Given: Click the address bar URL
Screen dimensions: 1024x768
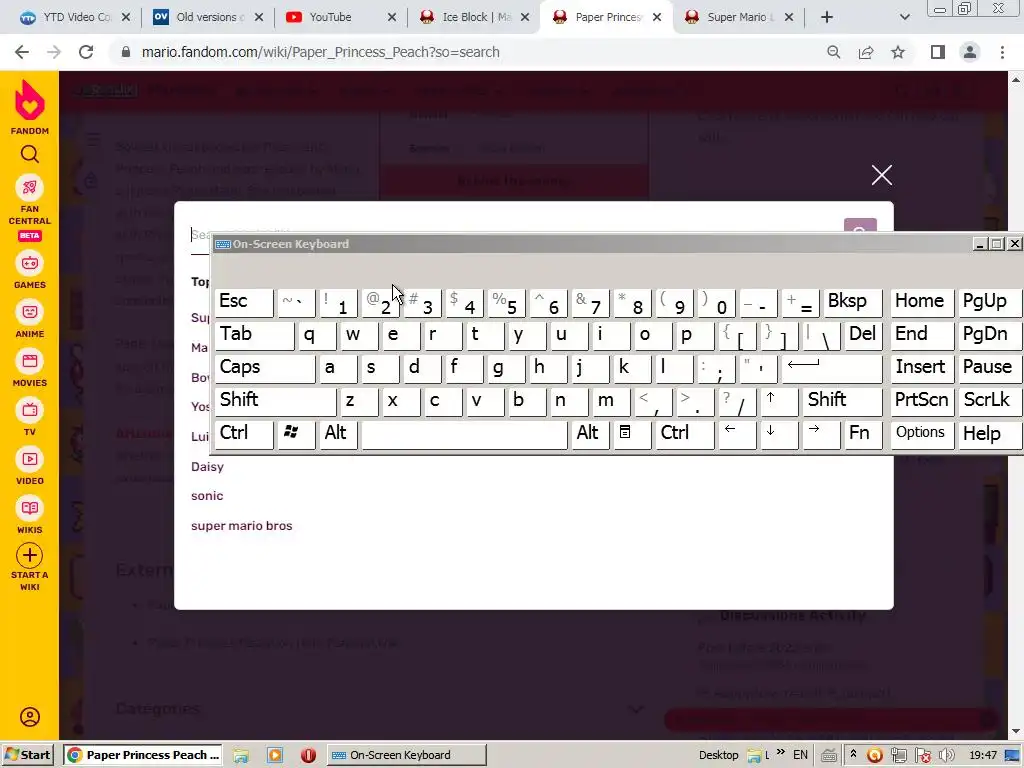Looking at the screenshot, I should click(321, 52).
